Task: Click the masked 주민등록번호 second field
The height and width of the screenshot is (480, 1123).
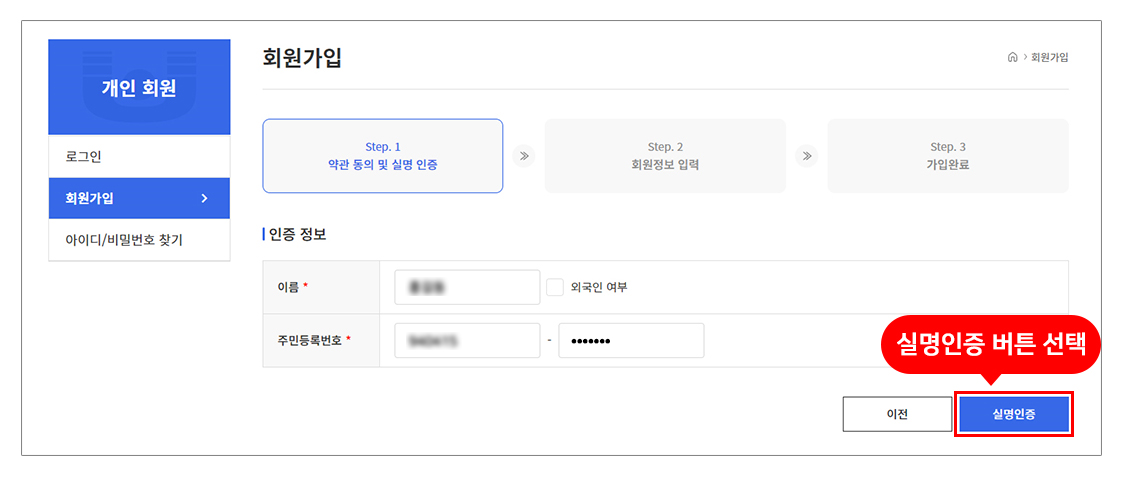Action: point(631,340)
